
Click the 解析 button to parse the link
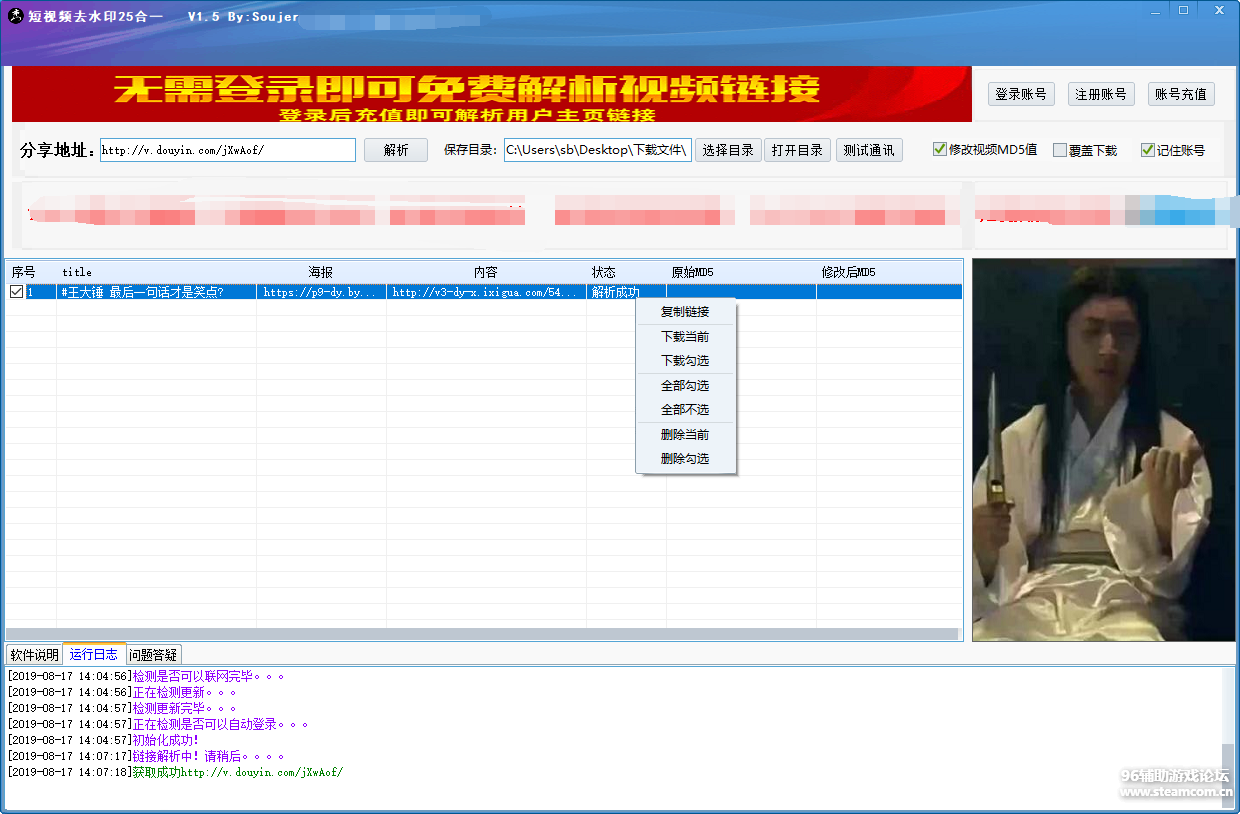(395, 149)
